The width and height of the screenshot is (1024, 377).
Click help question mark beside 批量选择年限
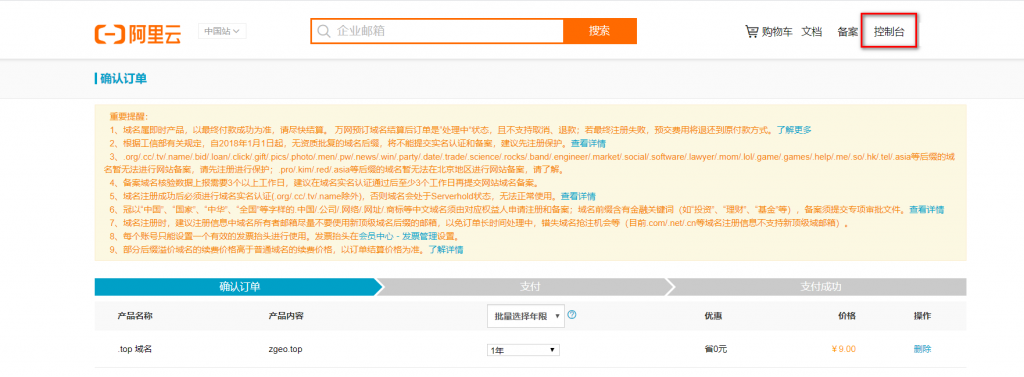click(572, 315)
